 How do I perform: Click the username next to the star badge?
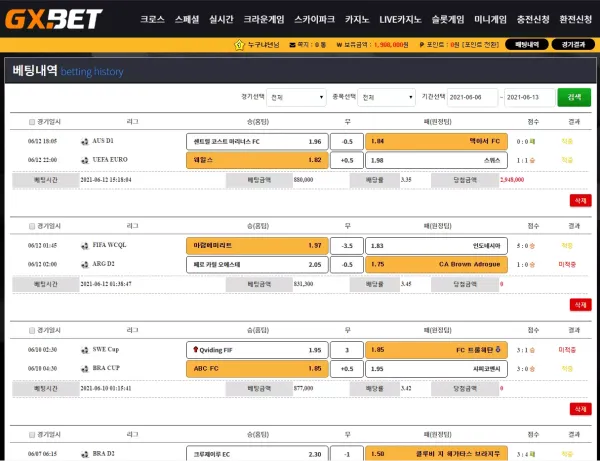click(263, 45)
